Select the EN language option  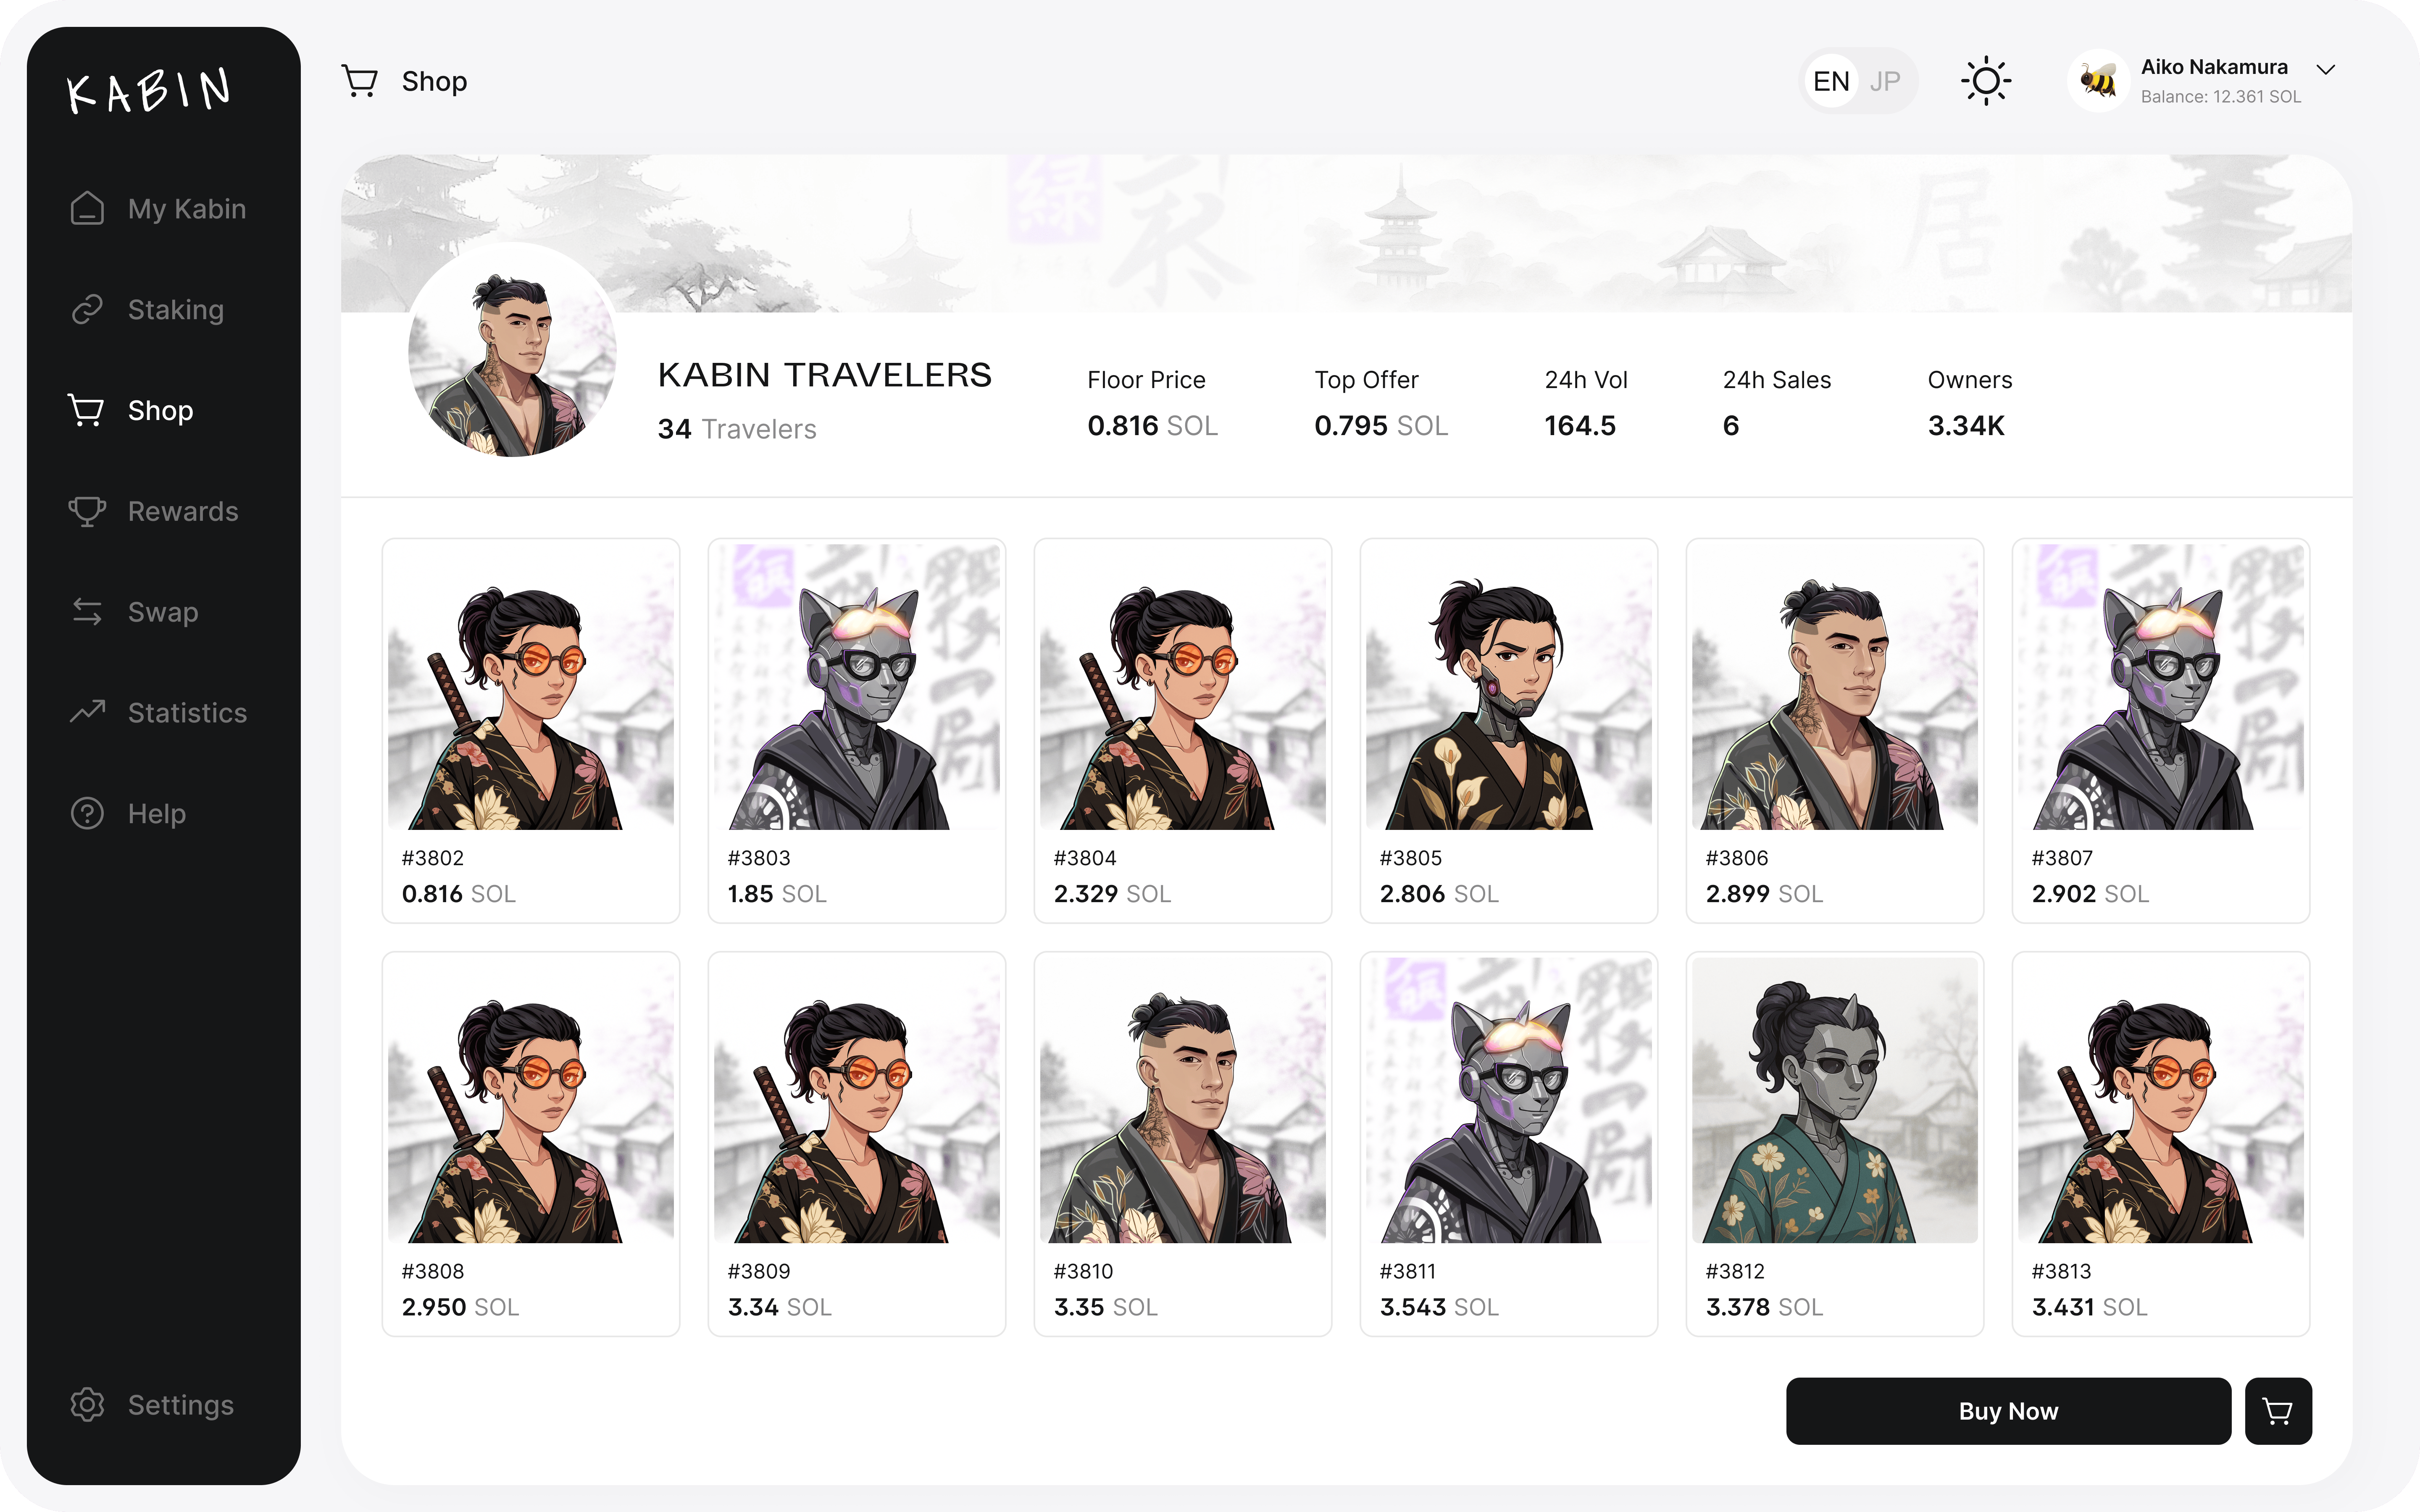pyautogui.click(x=1831, y=81)
